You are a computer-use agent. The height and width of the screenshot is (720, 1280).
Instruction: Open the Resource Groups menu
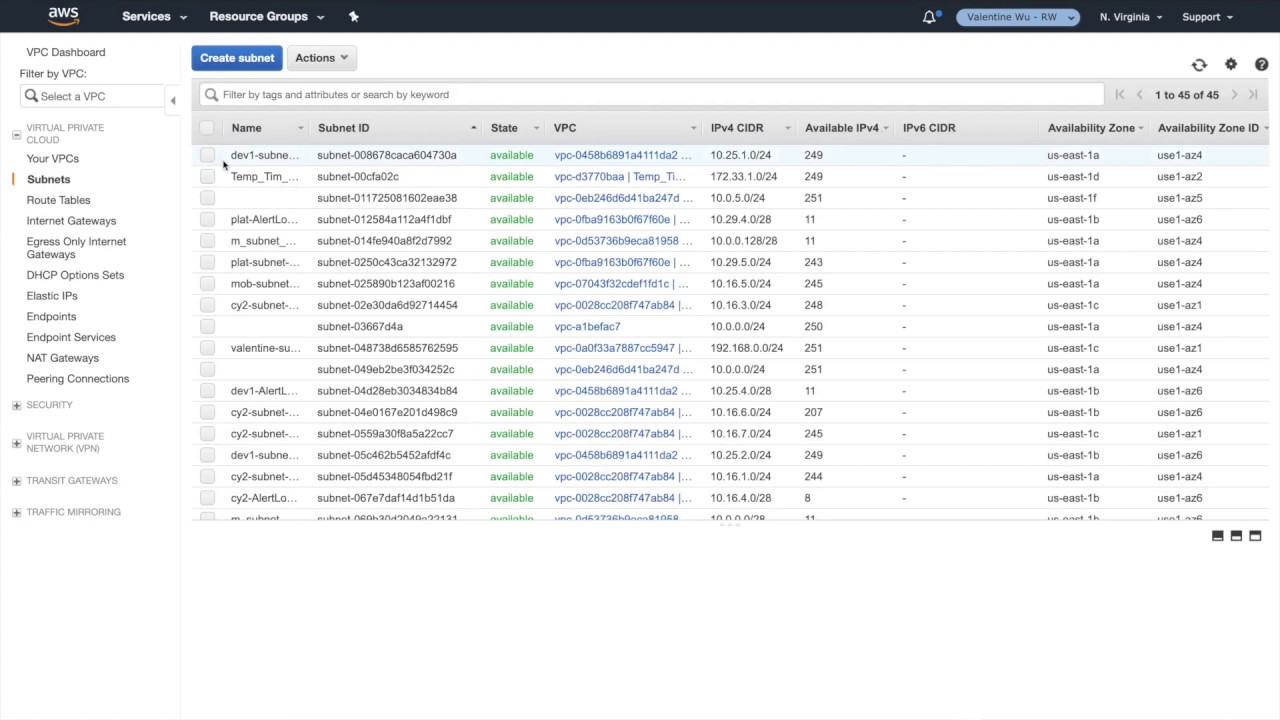267,17
